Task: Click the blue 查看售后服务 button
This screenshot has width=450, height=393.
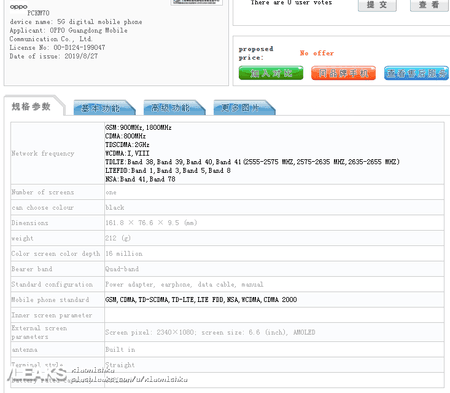Action: coord(416,73)
